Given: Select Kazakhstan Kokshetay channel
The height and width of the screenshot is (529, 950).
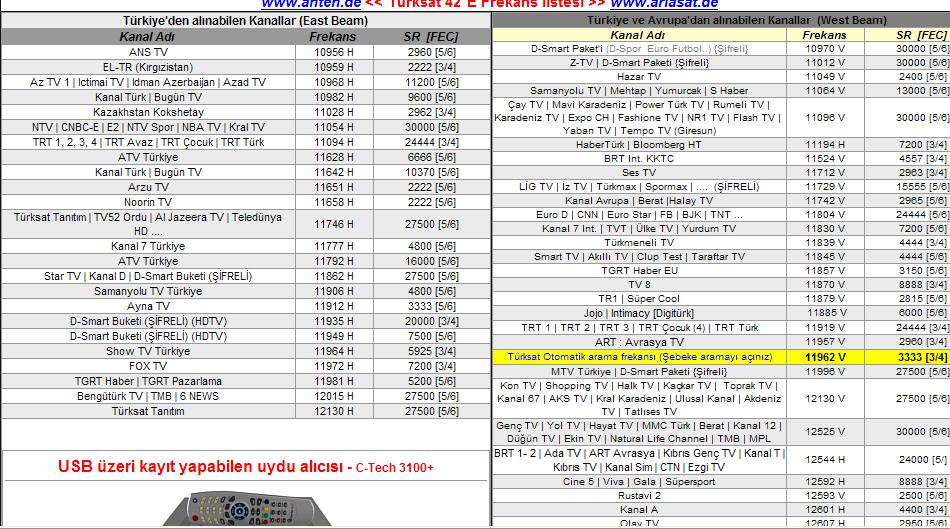Looking at the screenshot, I should pos(148,112).
